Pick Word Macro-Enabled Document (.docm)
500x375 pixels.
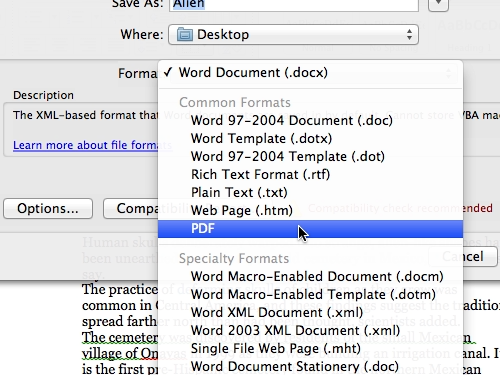(x=310, y=276)
